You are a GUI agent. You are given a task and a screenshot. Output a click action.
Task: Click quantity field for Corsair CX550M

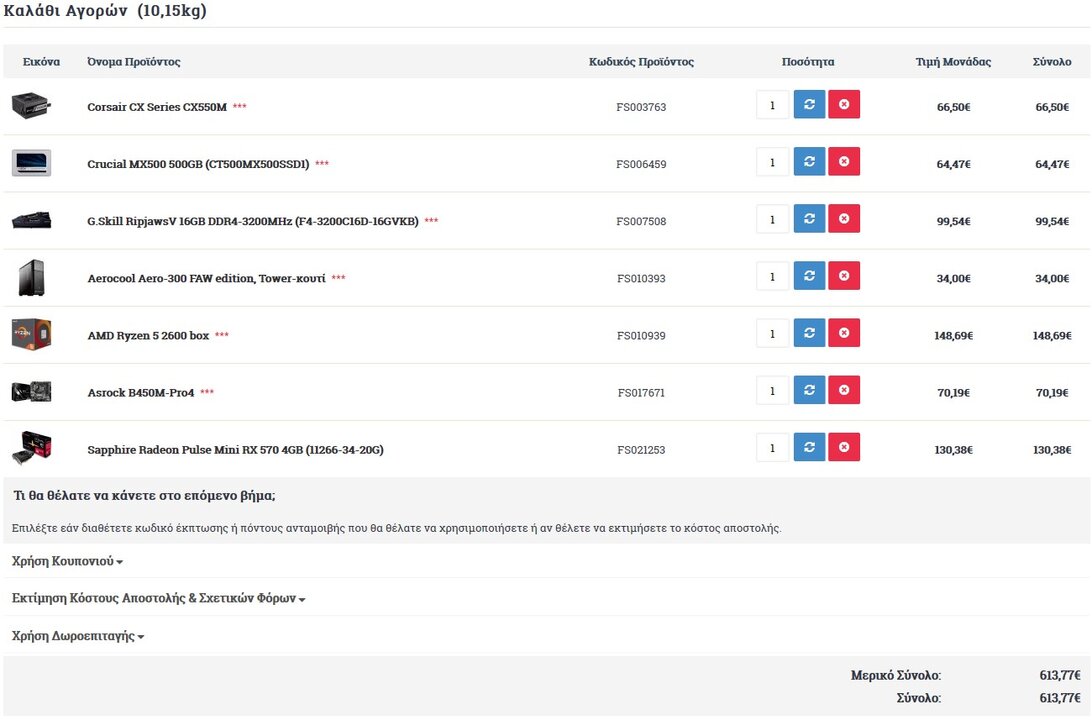point(772,105)
